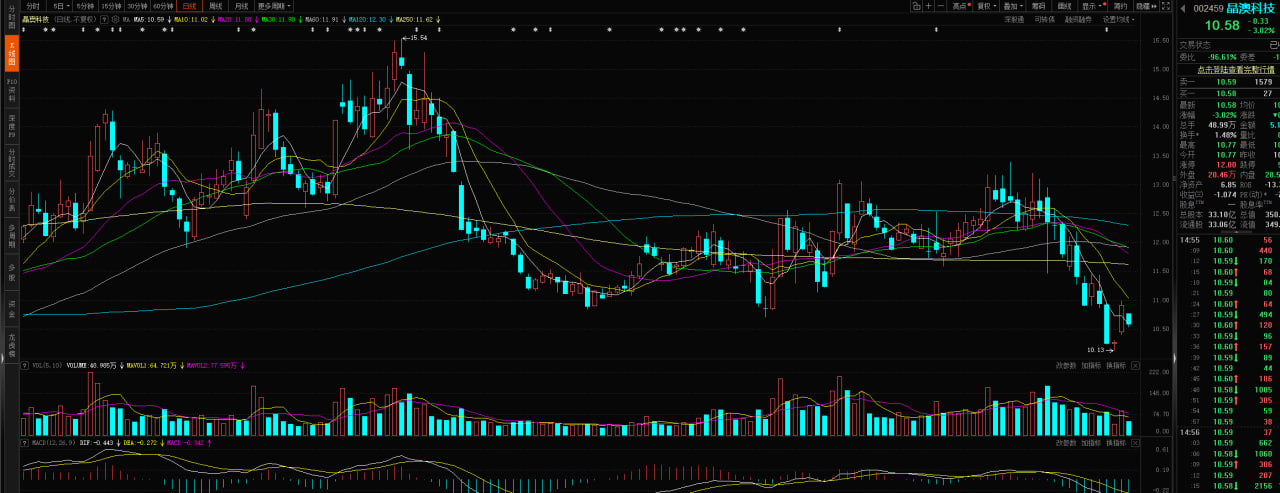Open the 分时成交 side tab

pyautogui.click(x=12, y=163)
